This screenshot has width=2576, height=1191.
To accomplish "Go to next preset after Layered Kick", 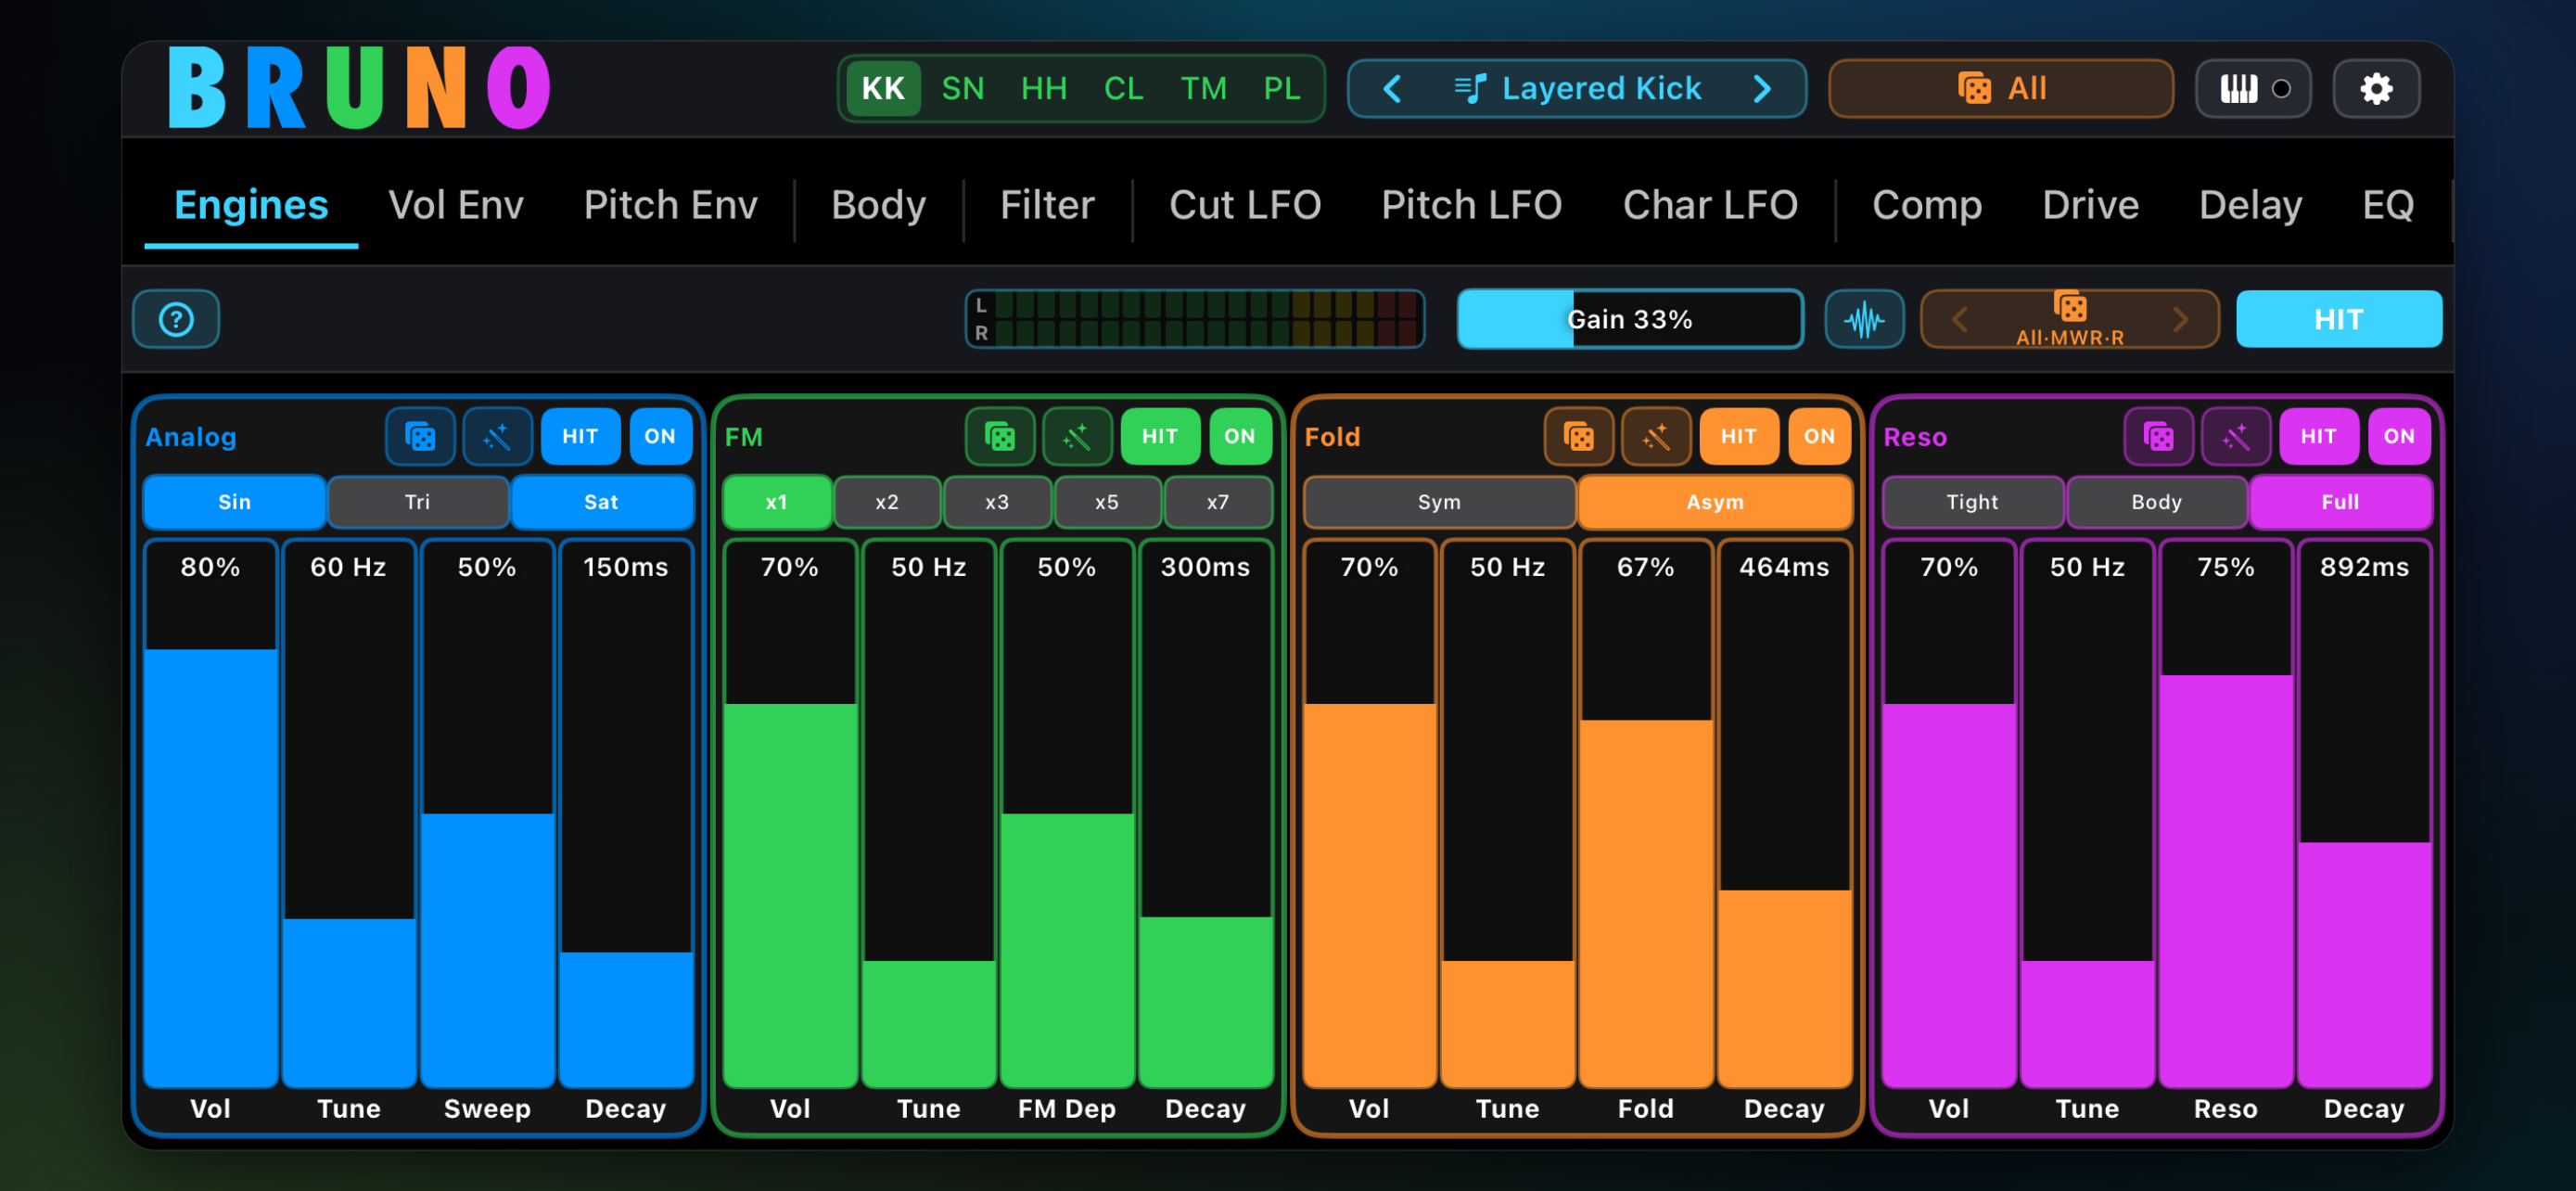I will tap(1762, 89).
